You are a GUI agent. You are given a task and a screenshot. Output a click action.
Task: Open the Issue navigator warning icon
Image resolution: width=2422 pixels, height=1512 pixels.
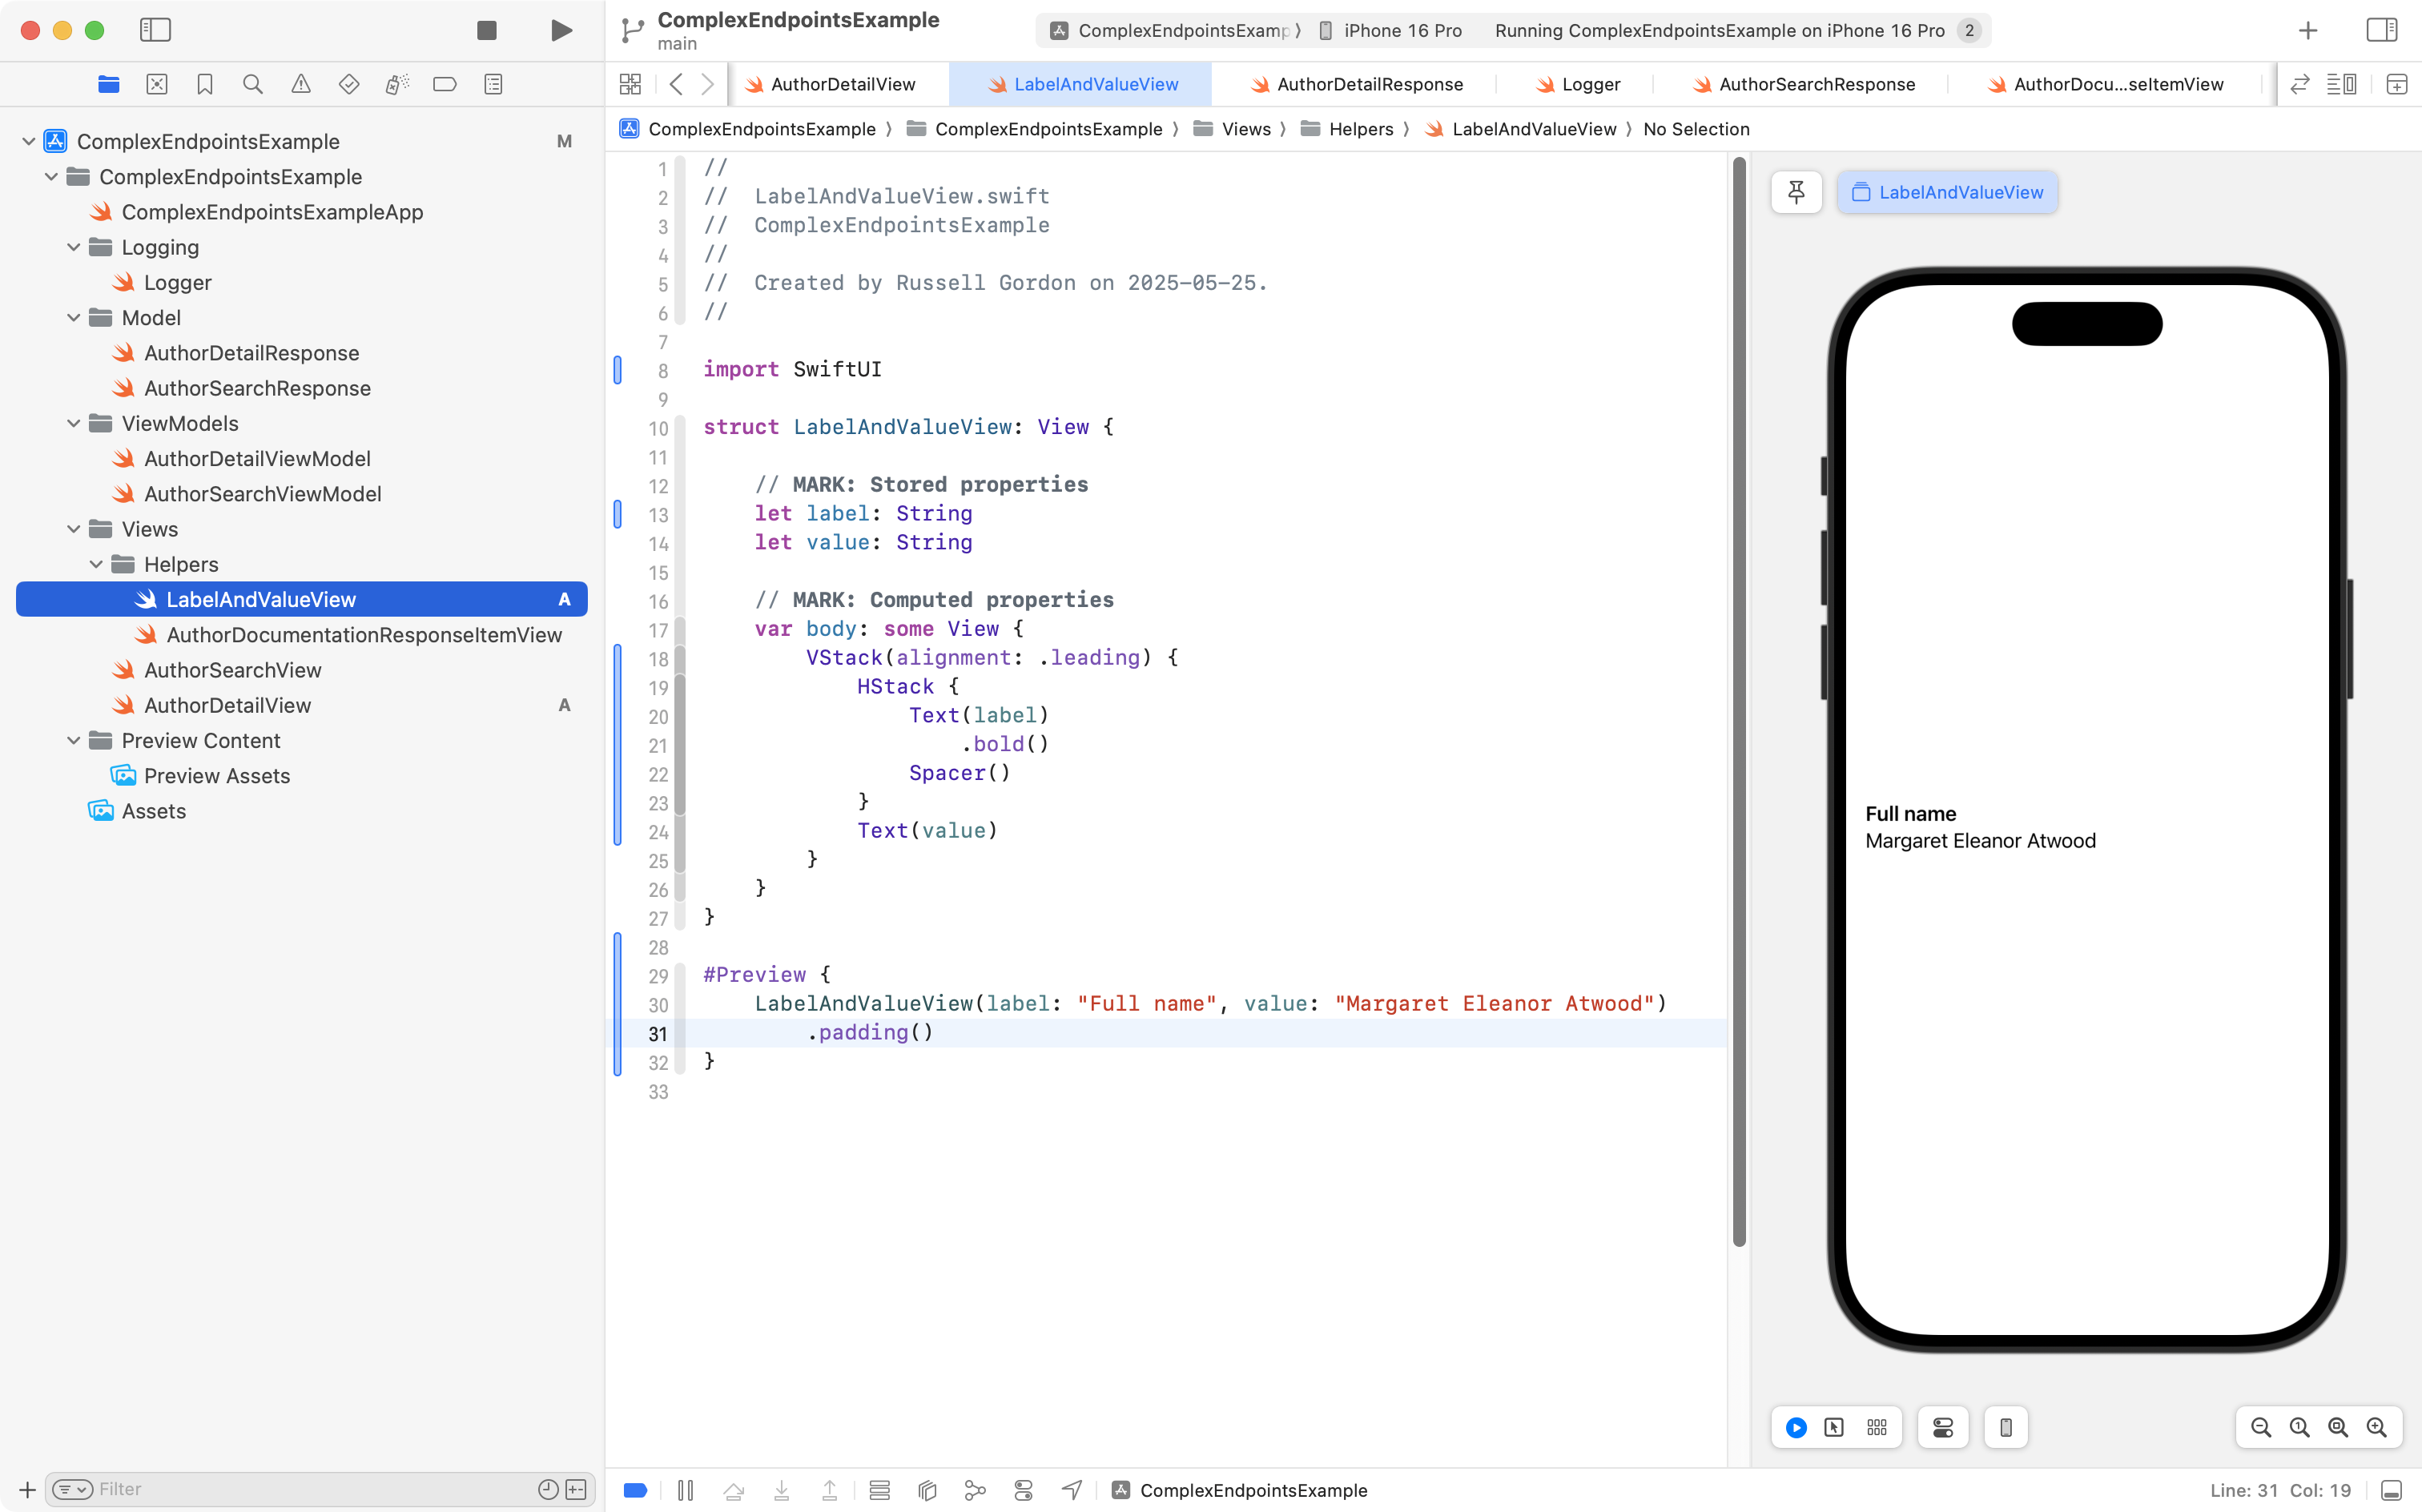pyautogui.click(x=301, y=85)
